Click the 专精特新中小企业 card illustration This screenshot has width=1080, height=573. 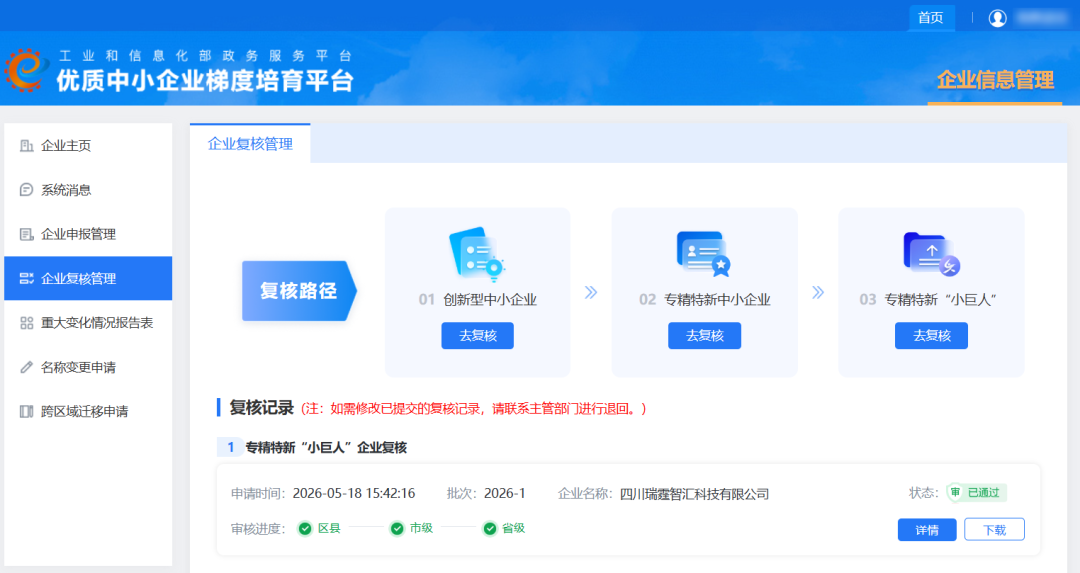(x=703, y=253)
